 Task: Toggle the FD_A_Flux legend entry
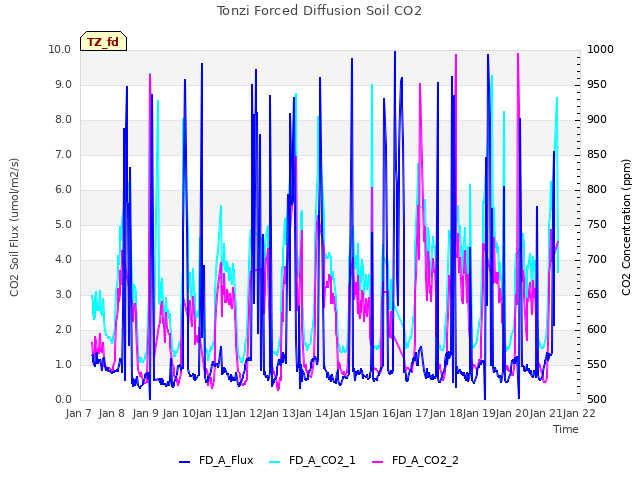pos(216,460)
